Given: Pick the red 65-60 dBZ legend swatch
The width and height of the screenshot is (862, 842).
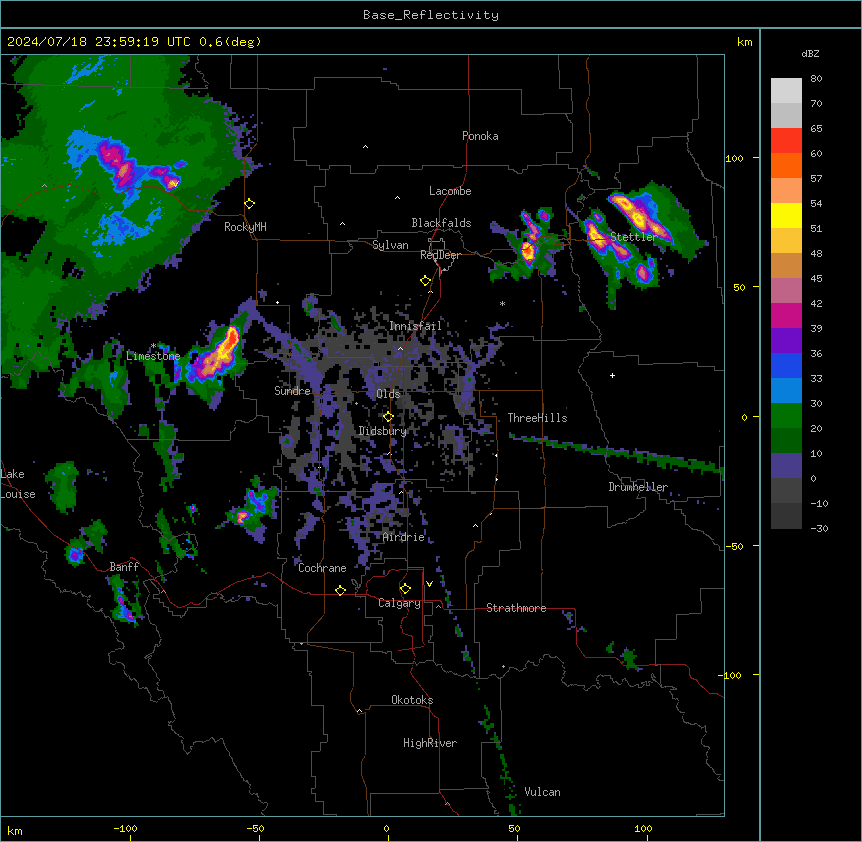Looking at the screenshot, I should point(786,141).
